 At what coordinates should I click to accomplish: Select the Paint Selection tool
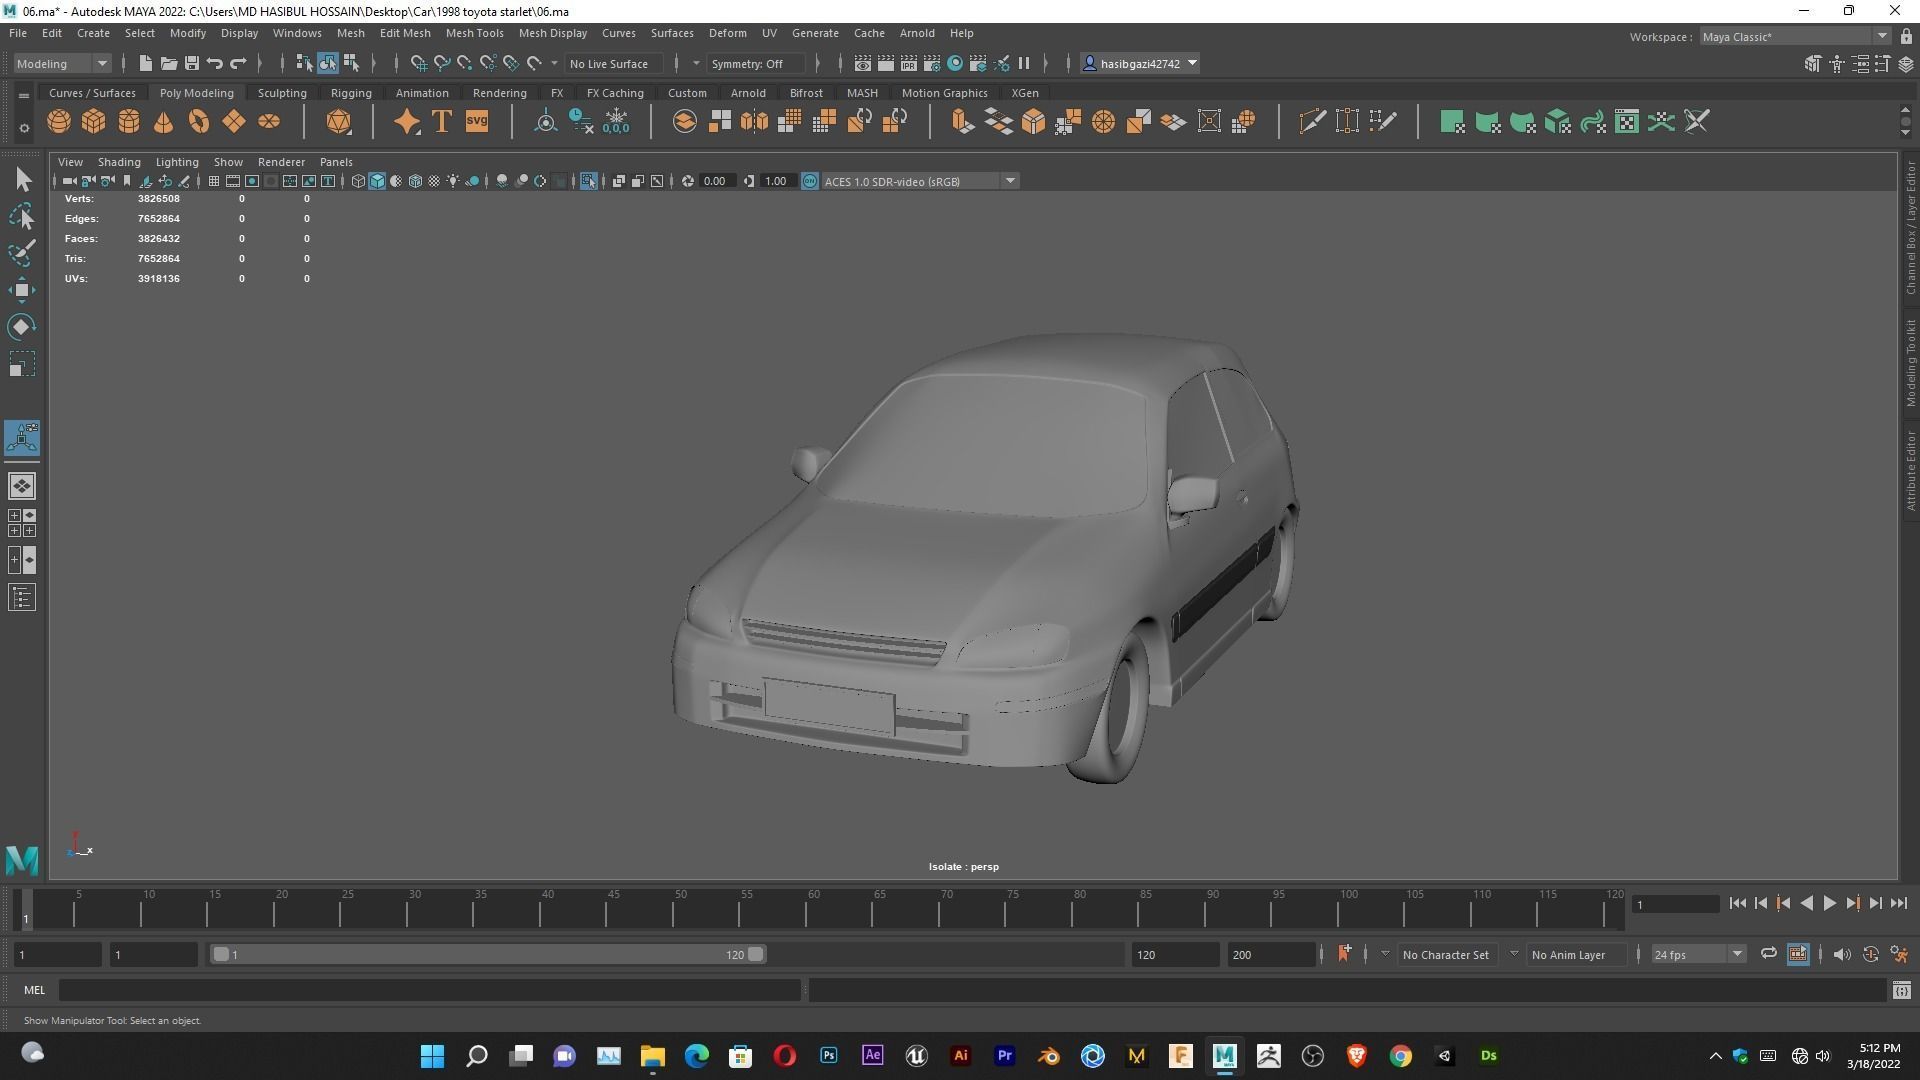[x=22, y=253]
